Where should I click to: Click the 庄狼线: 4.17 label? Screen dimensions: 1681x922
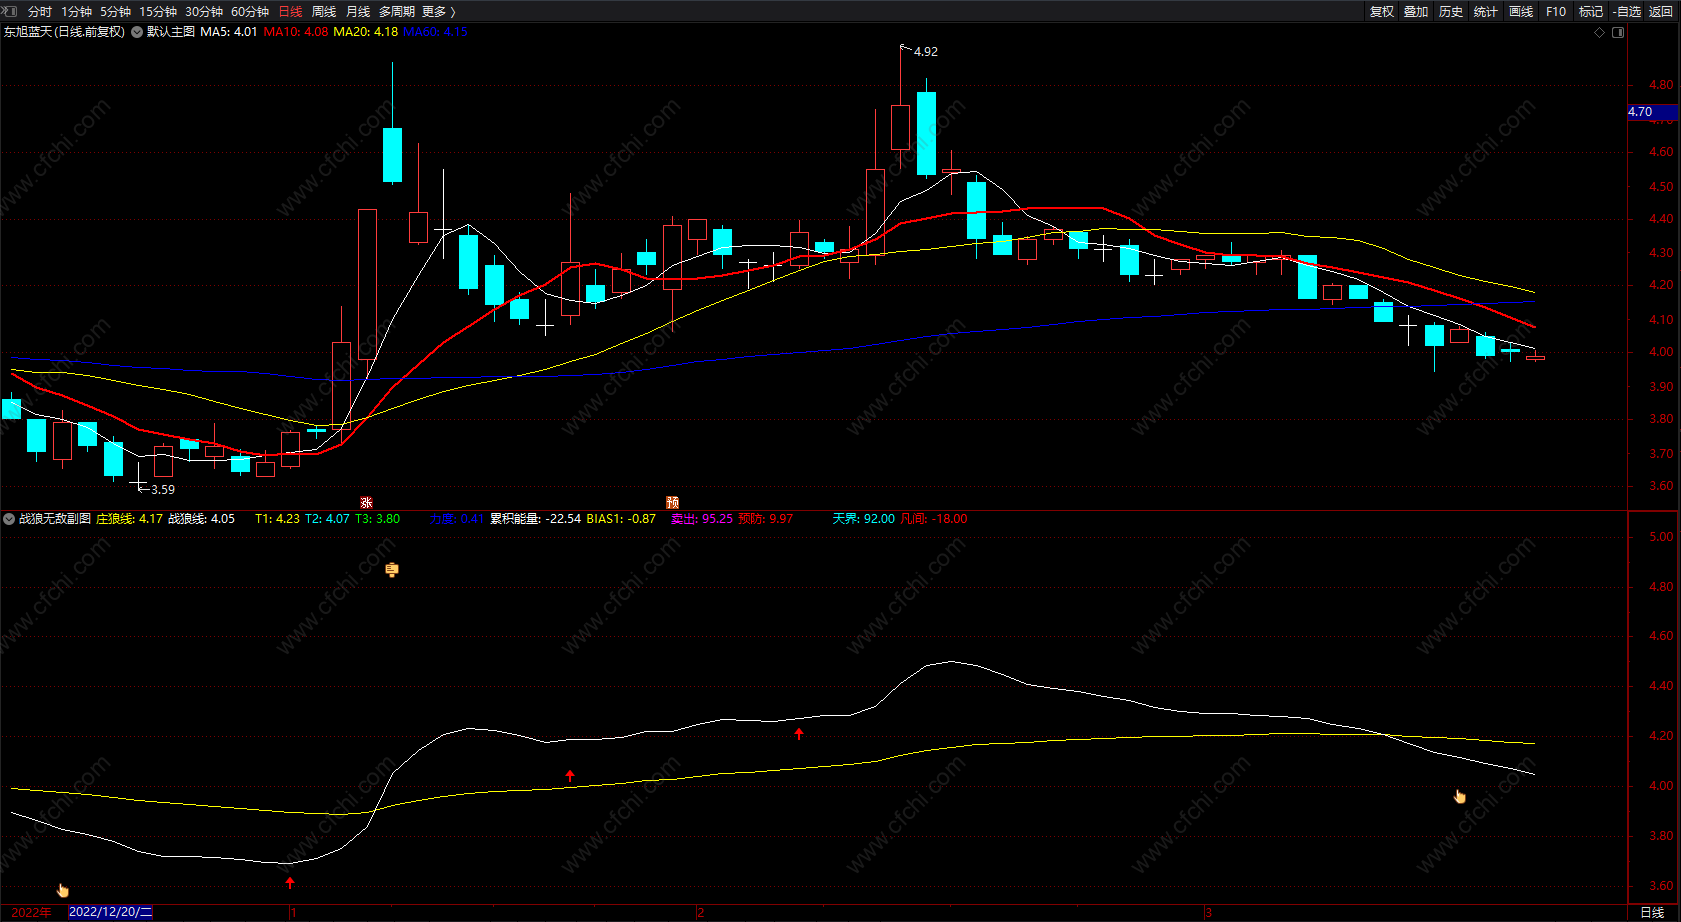129,519
